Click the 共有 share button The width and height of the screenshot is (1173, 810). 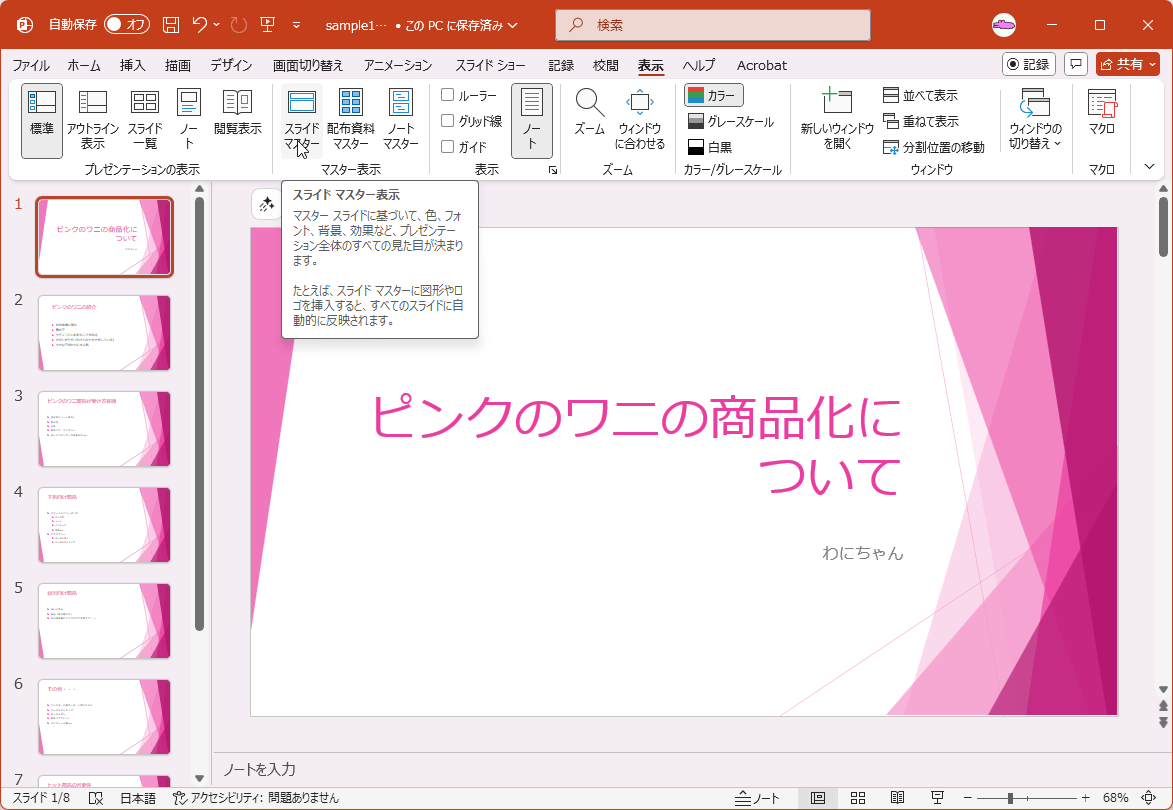[x=1127, y=64]
